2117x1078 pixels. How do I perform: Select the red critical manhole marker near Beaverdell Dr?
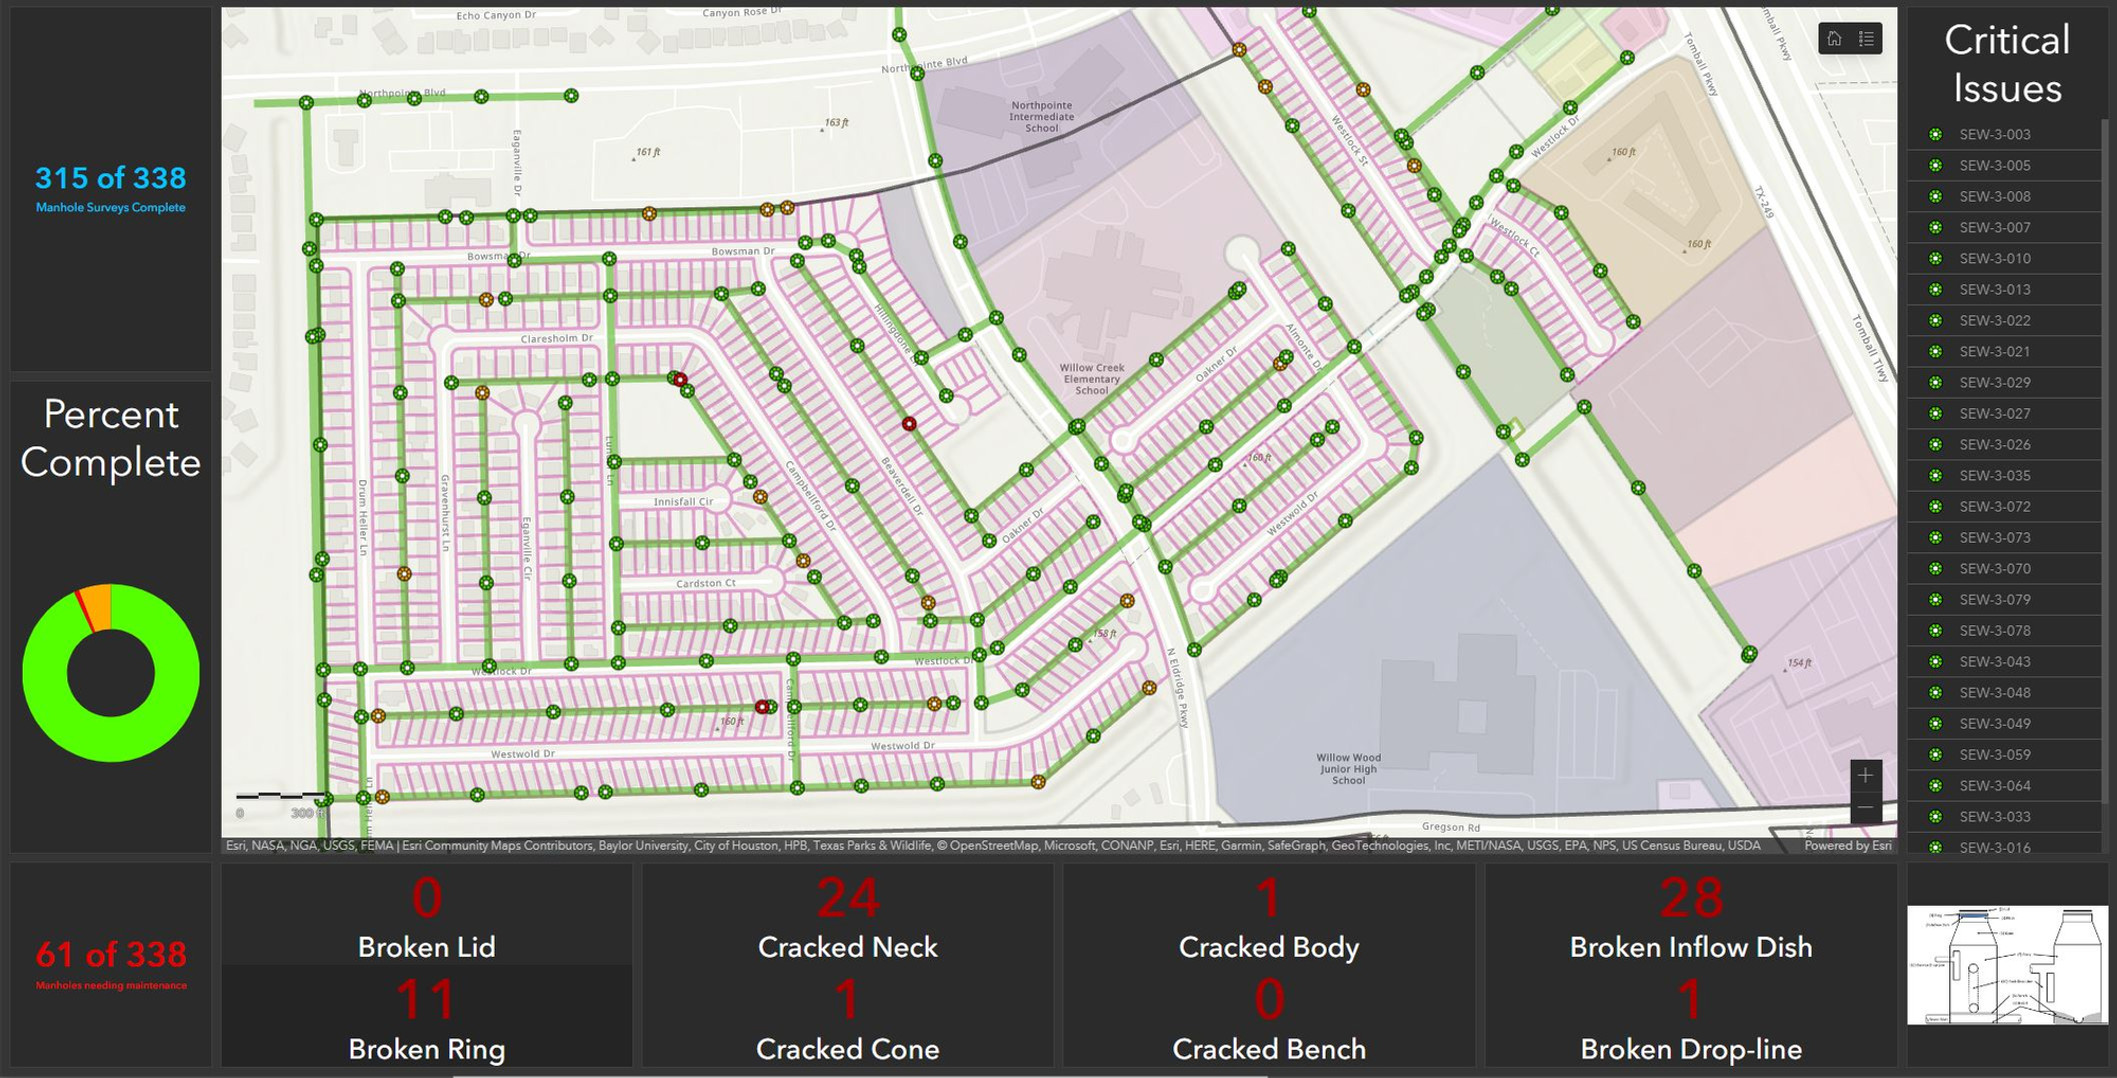(x=908, y=424)
